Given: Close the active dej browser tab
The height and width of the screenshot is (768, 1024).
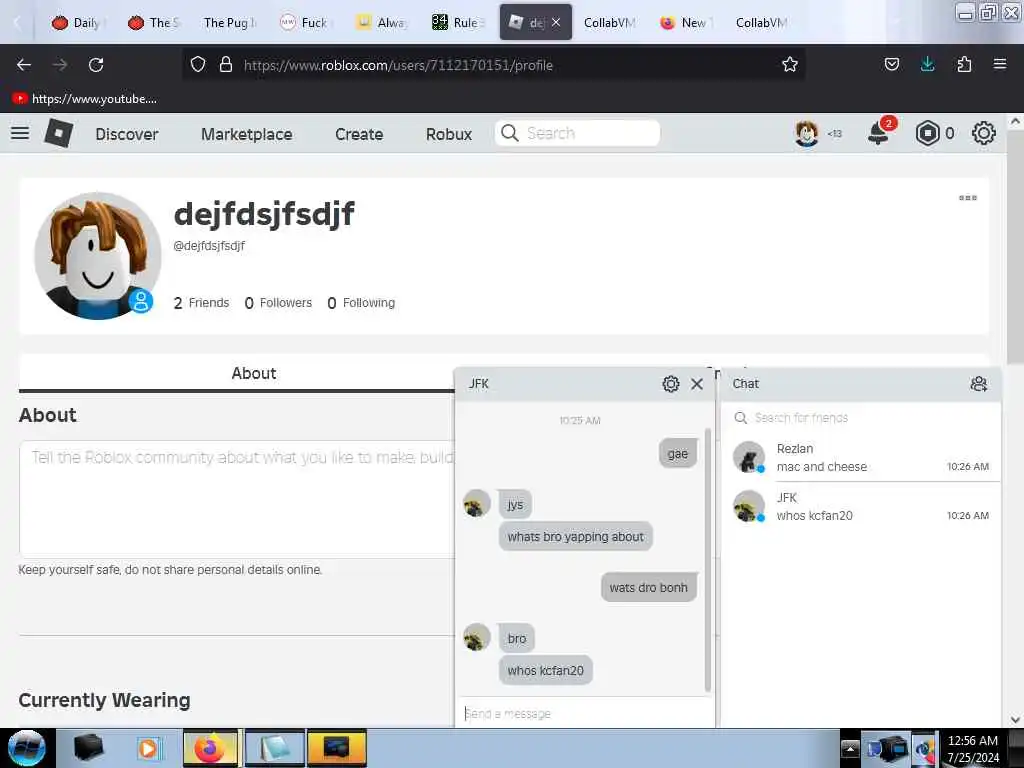Looking at the screenshot, I should 556,22.
